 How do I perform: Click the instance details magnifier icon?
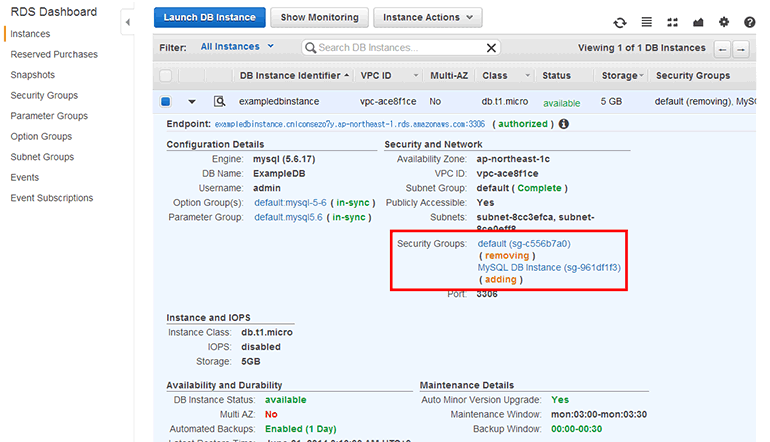click(x=219, y=101)
